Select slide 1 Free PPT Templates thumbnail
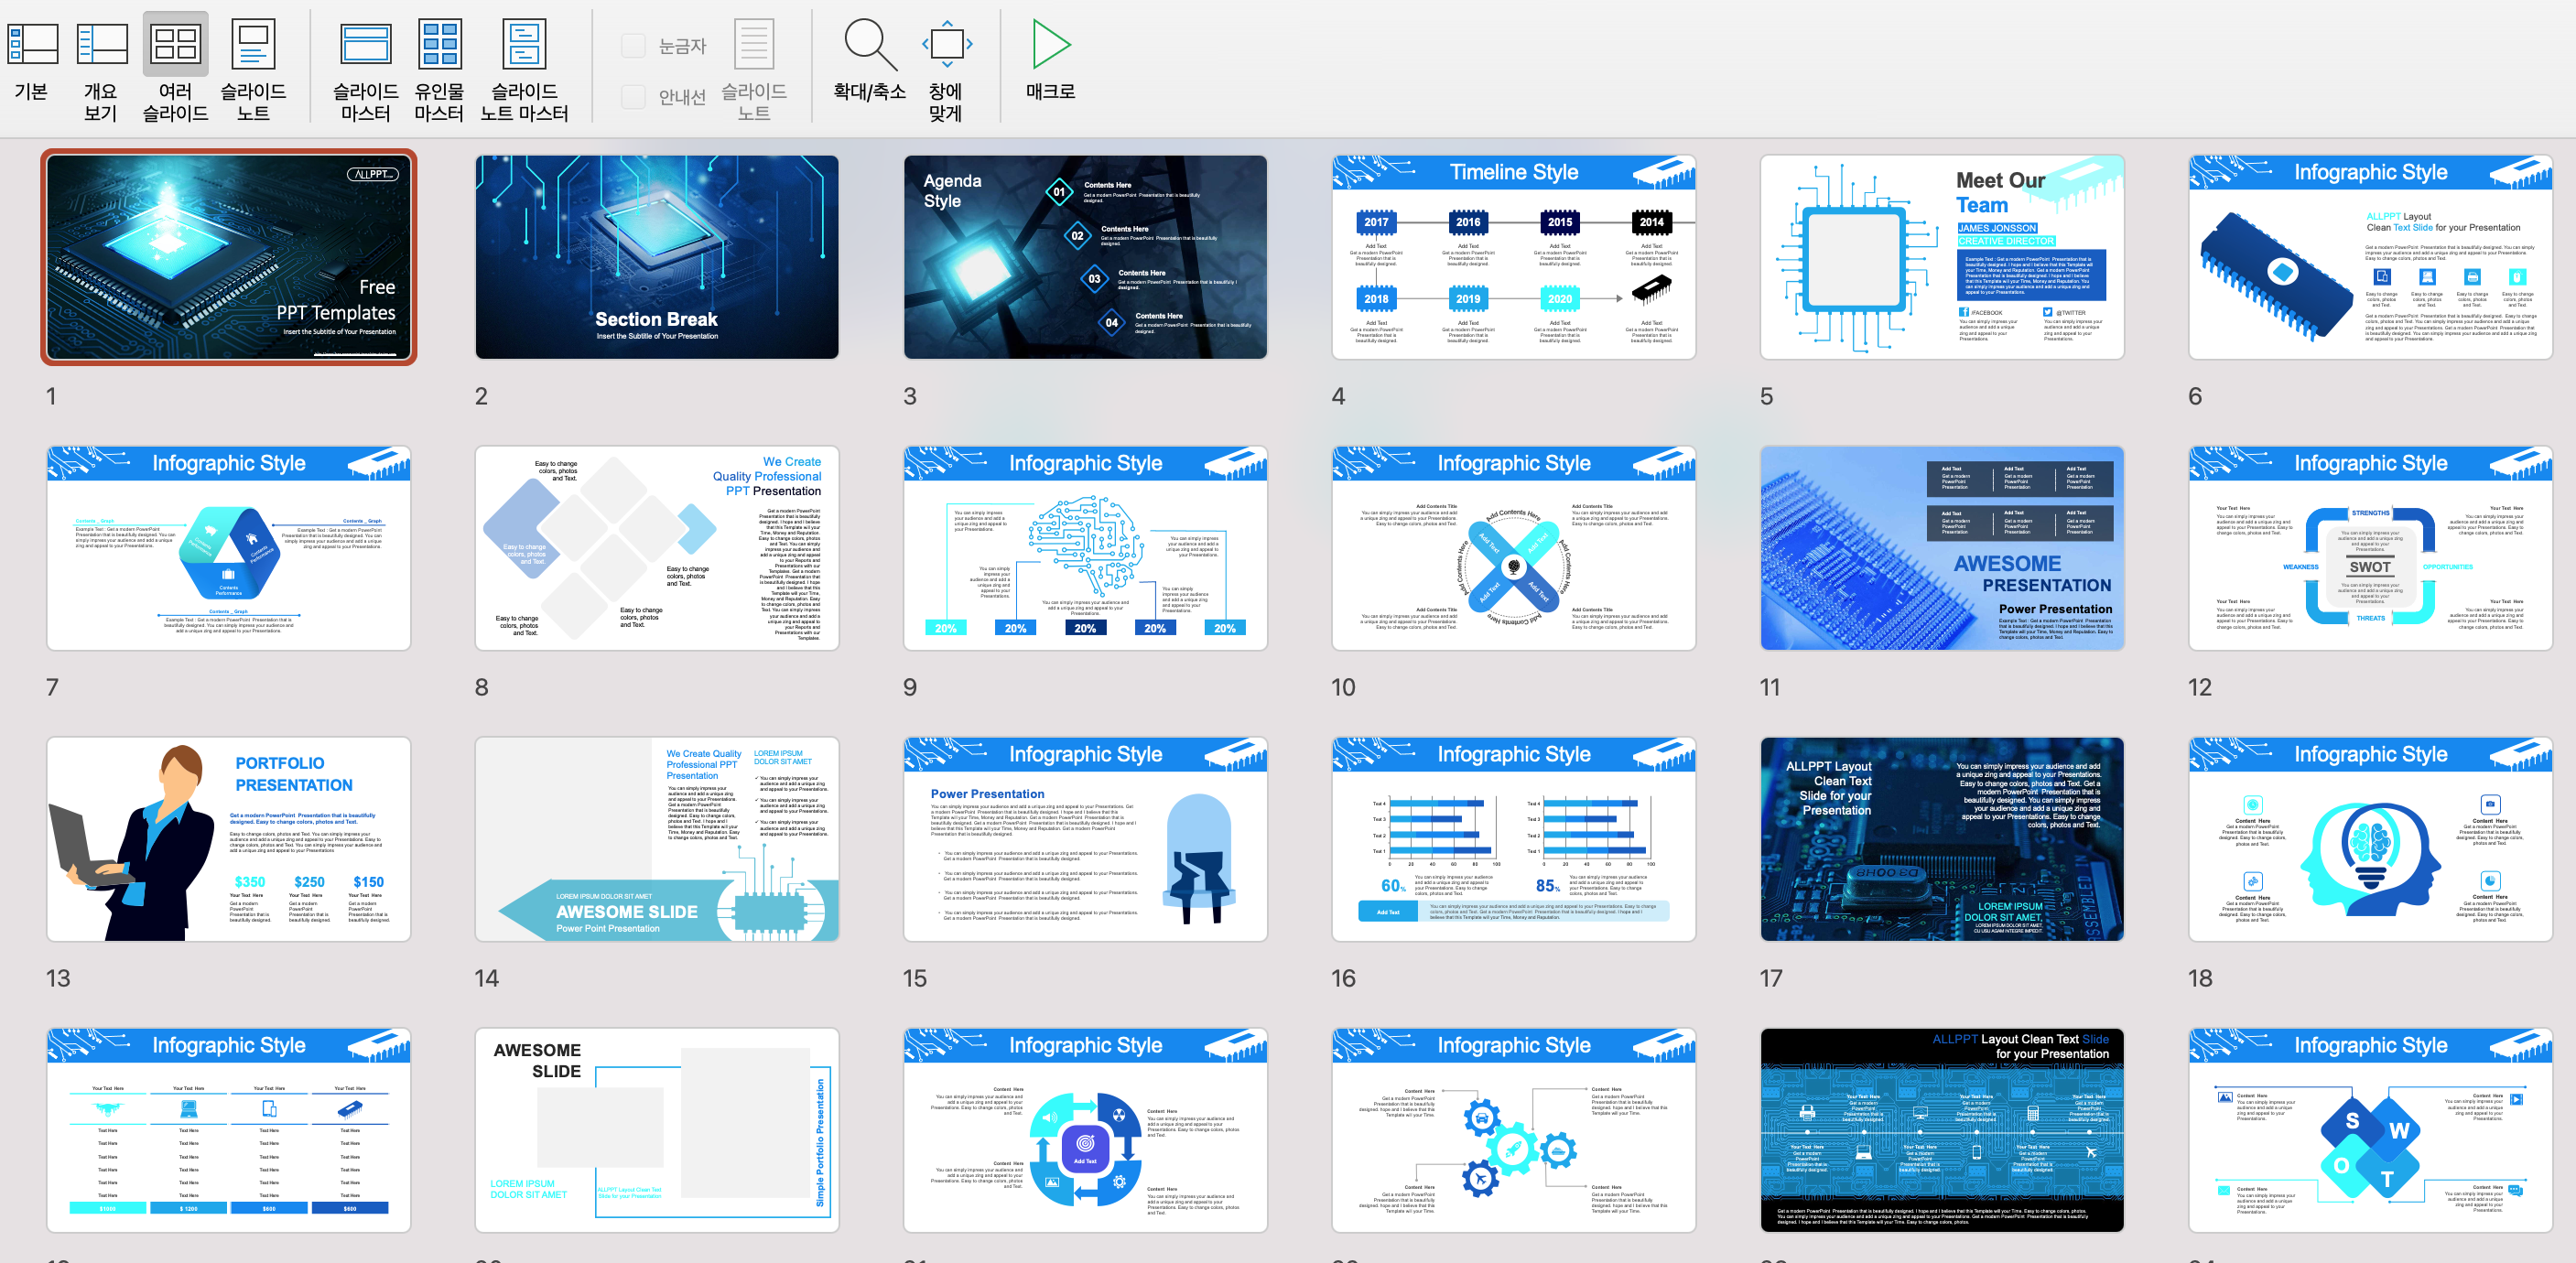The height and width of the screenshot is (1263, 2576). coord(229,257)
